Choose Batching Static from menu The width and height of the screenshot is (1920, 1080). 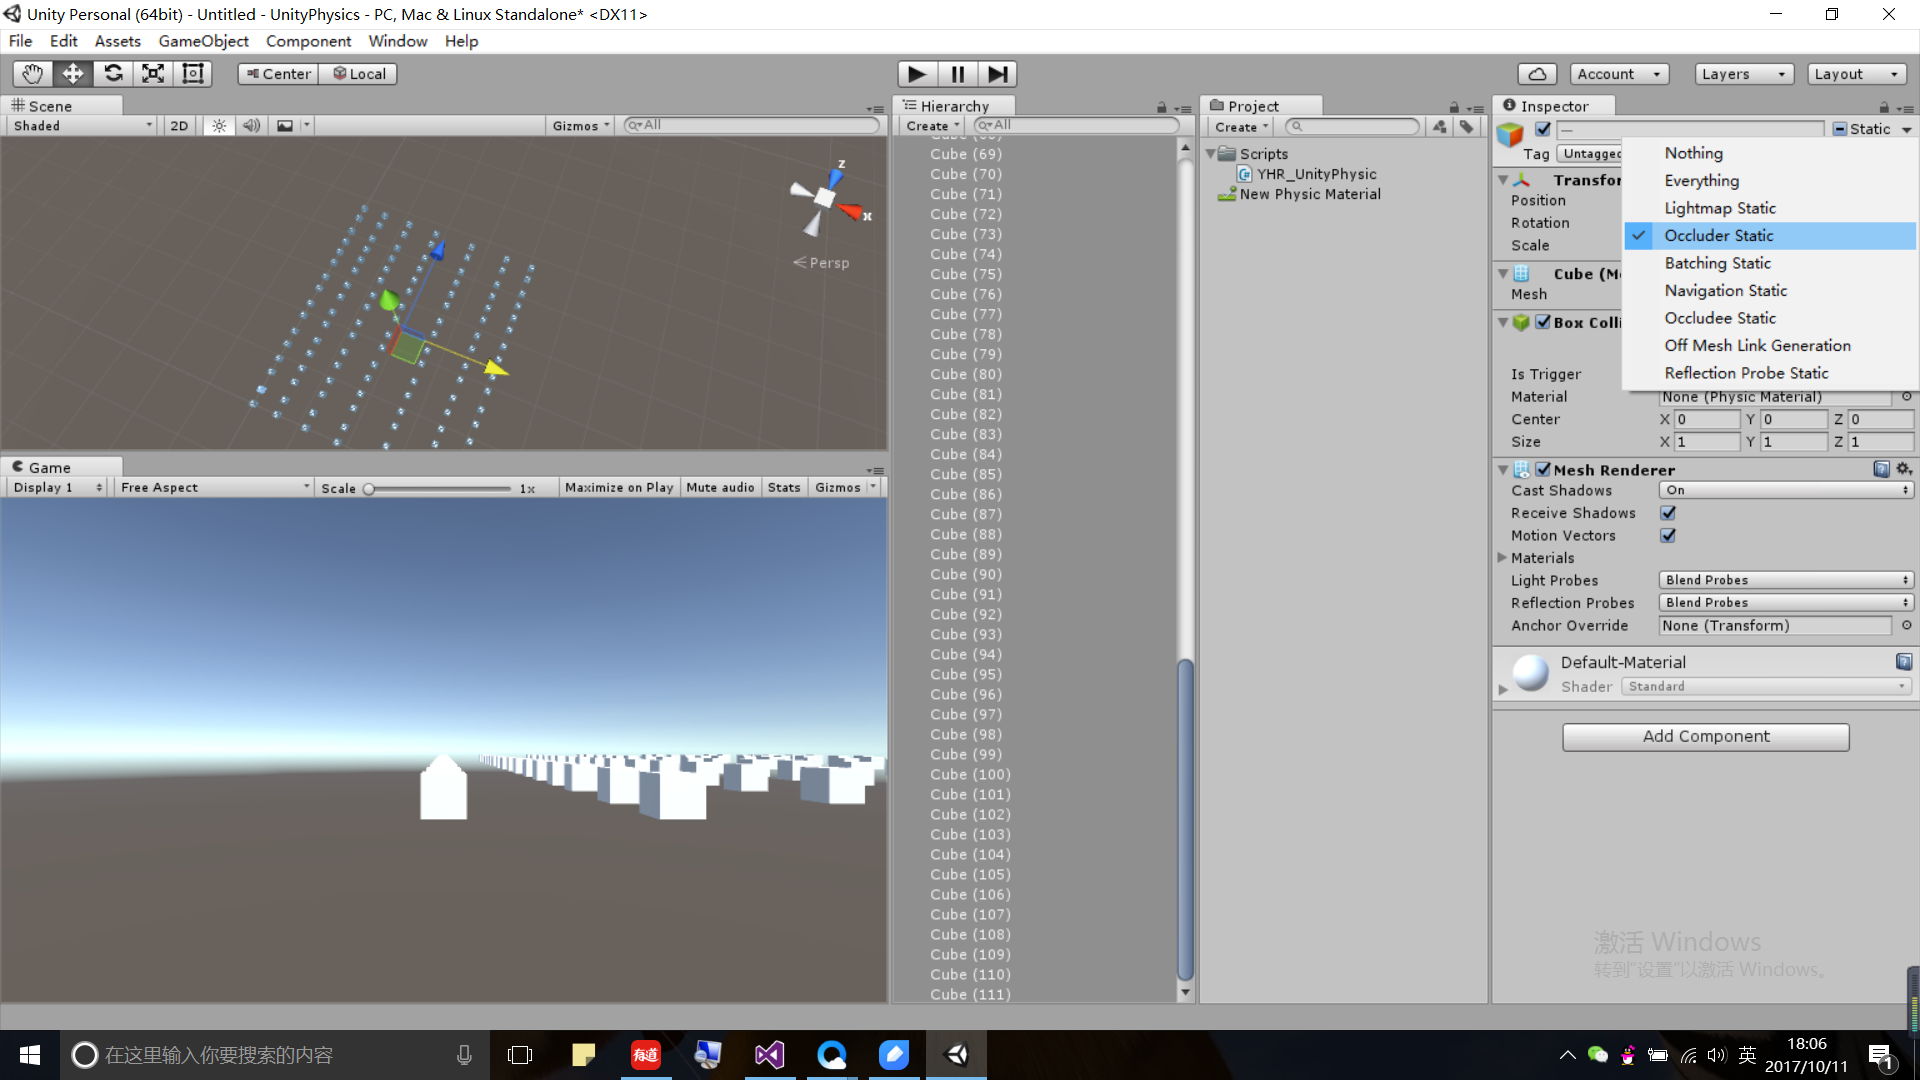point(1717,263)
